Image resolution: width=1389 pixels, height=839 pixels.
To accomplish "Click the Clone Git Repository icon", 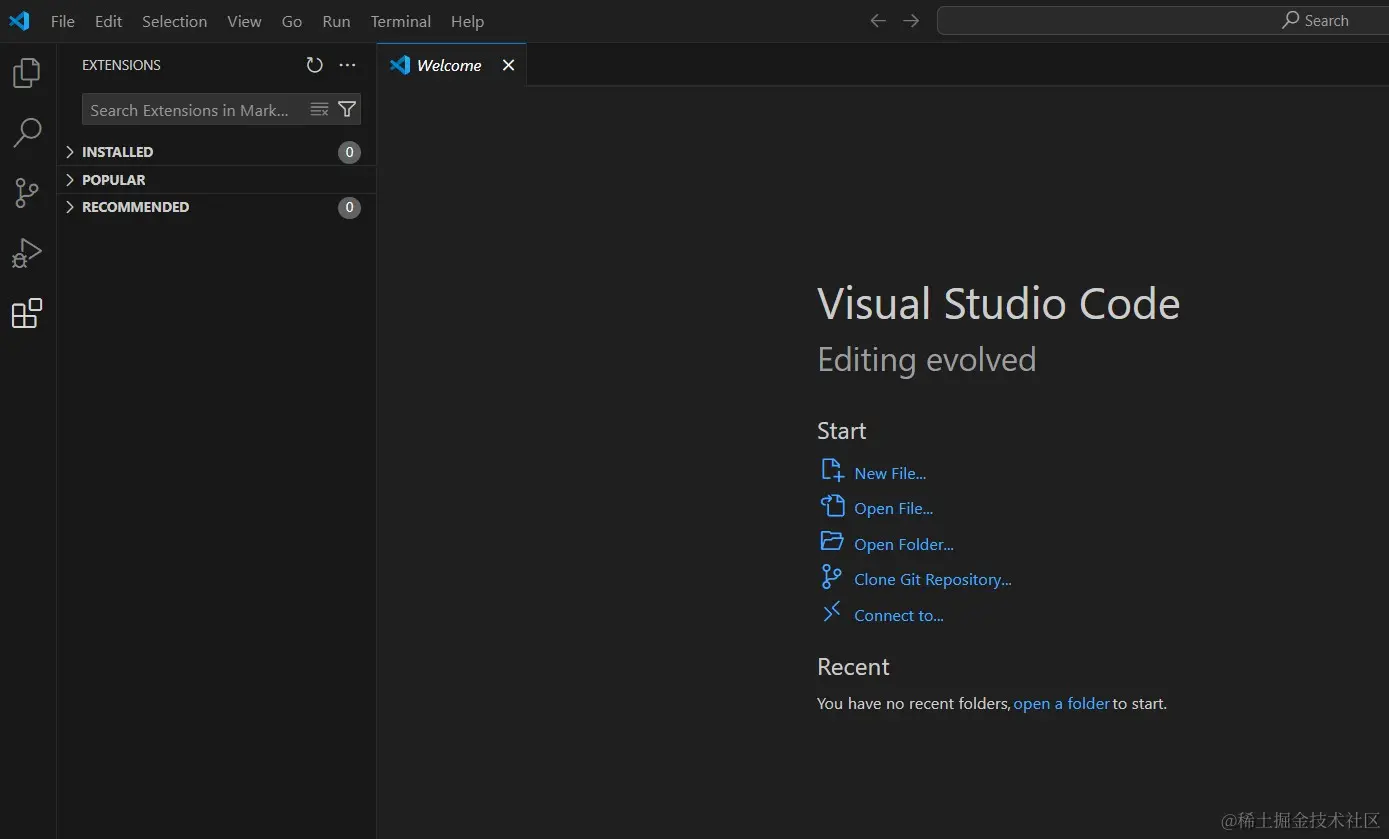I will pyautogui.click(x=832, y=577).
